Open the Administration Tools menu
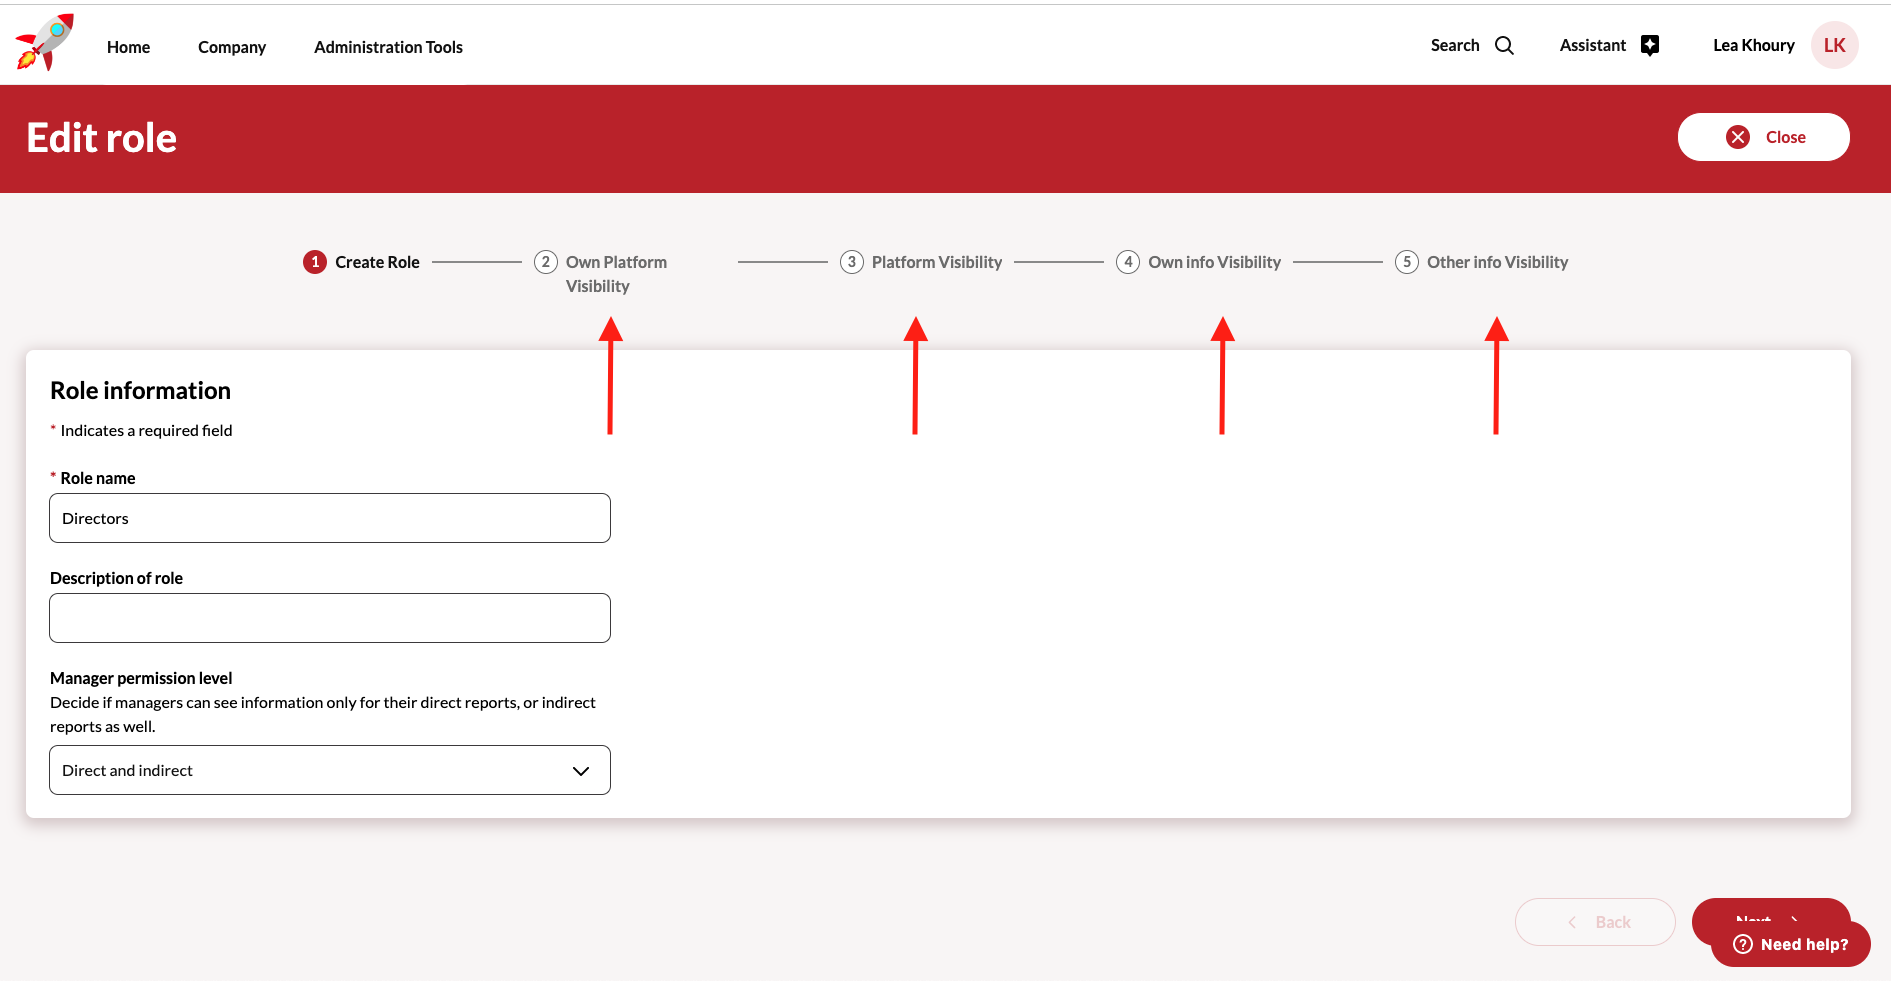This screenshot has width=1891, height=981. click(x=388, y=47)
